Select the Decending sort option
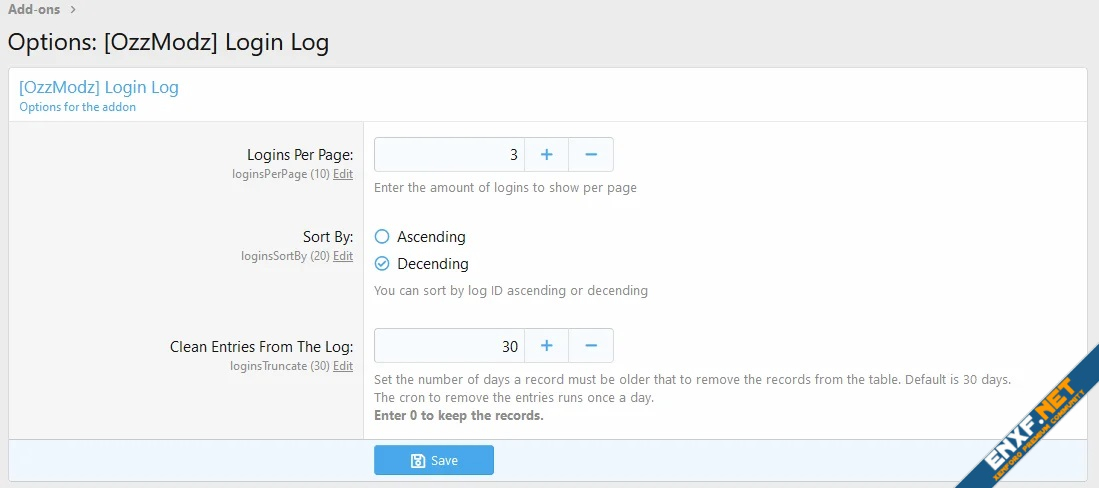The image size is (1099, 488). click(382, 264)
